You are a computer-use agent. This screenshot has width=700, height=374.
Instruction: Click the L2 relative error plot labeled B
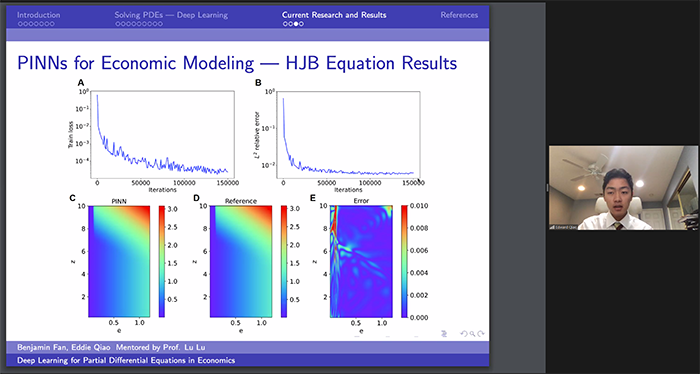pos(348,134)
